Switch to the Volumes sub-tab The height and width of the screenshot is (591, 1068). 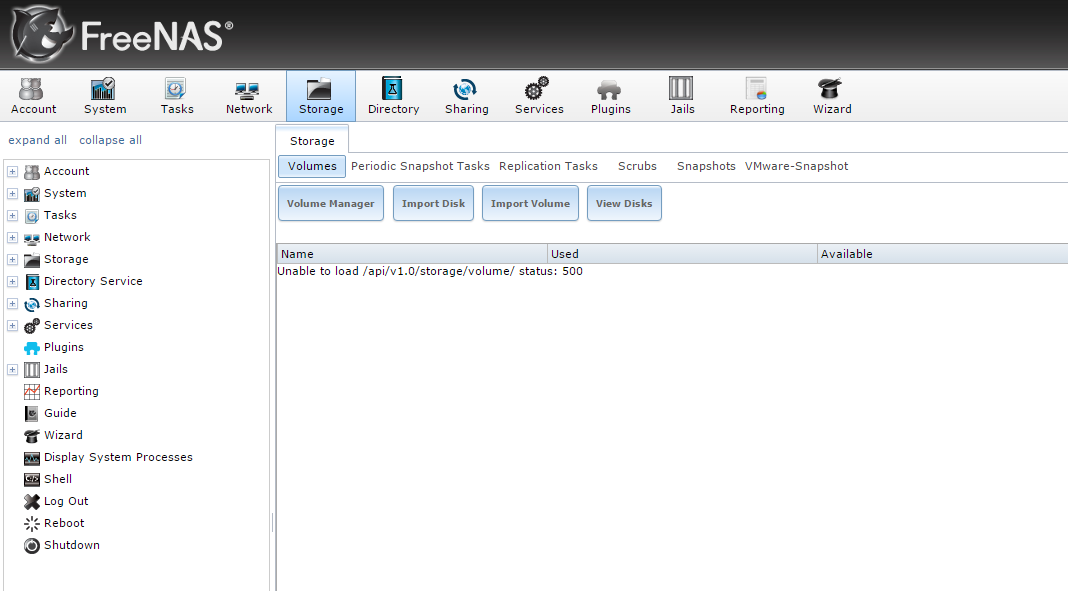click(x=312, y=166)
